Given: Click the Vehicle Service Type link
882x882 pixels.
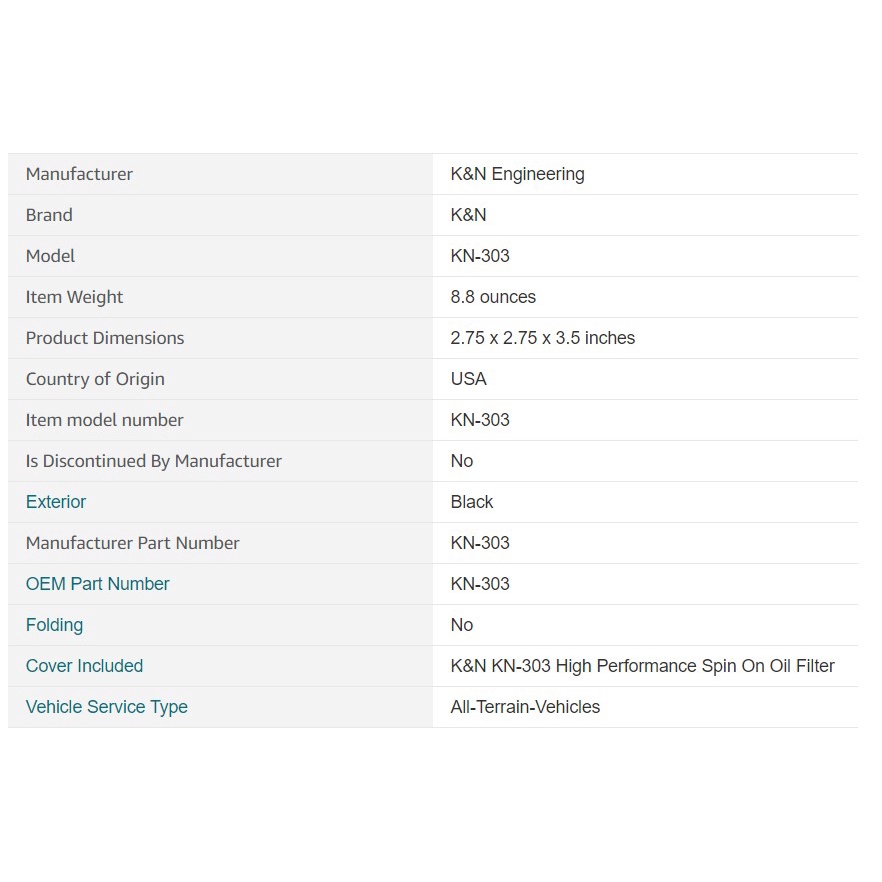Looking at the screenshot, I should point(106,707).
